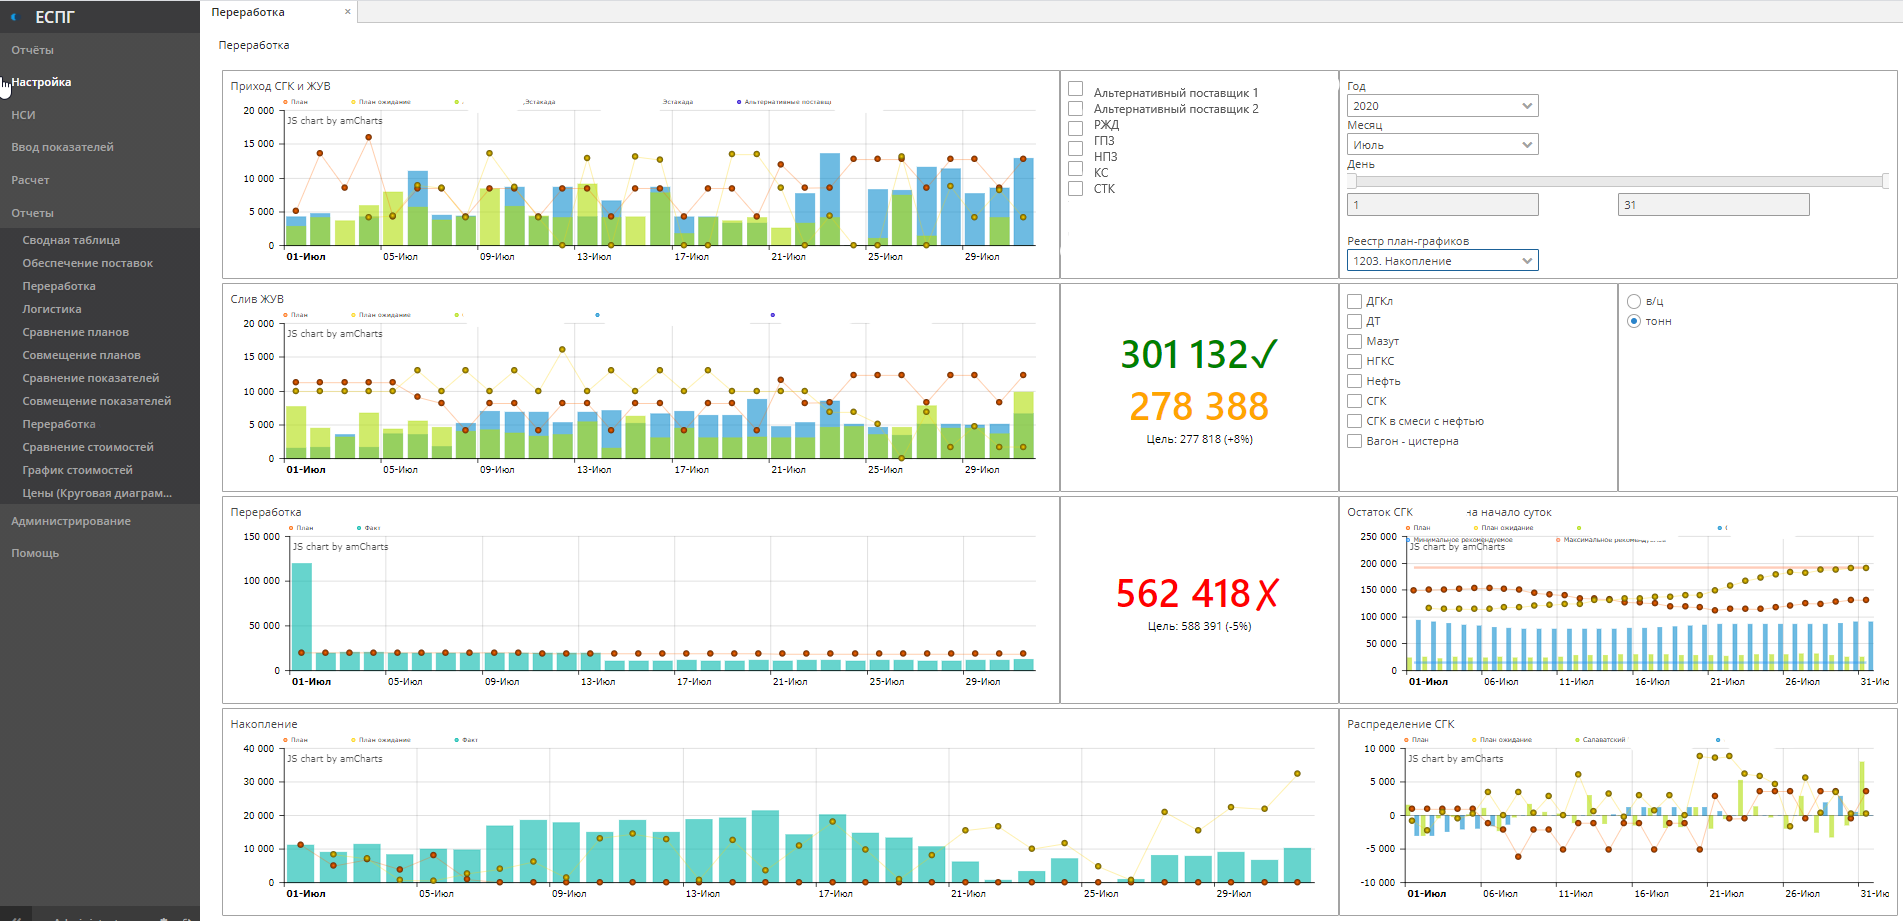Viewport: 1903px width, 921px height.
Task: Tick the Альтернативный поставщик 2 checkbox
Action: 1076,108
